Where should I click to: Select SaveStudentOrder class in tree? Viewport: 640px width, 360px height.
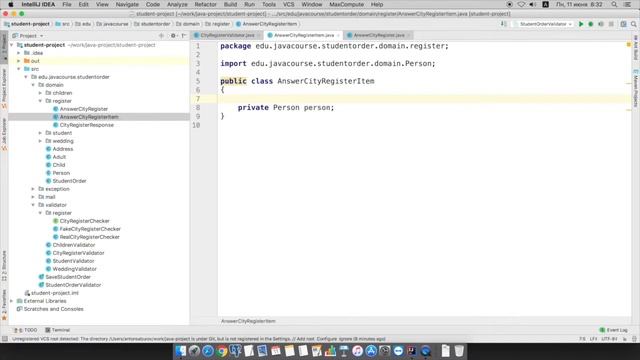coord(64,277)
